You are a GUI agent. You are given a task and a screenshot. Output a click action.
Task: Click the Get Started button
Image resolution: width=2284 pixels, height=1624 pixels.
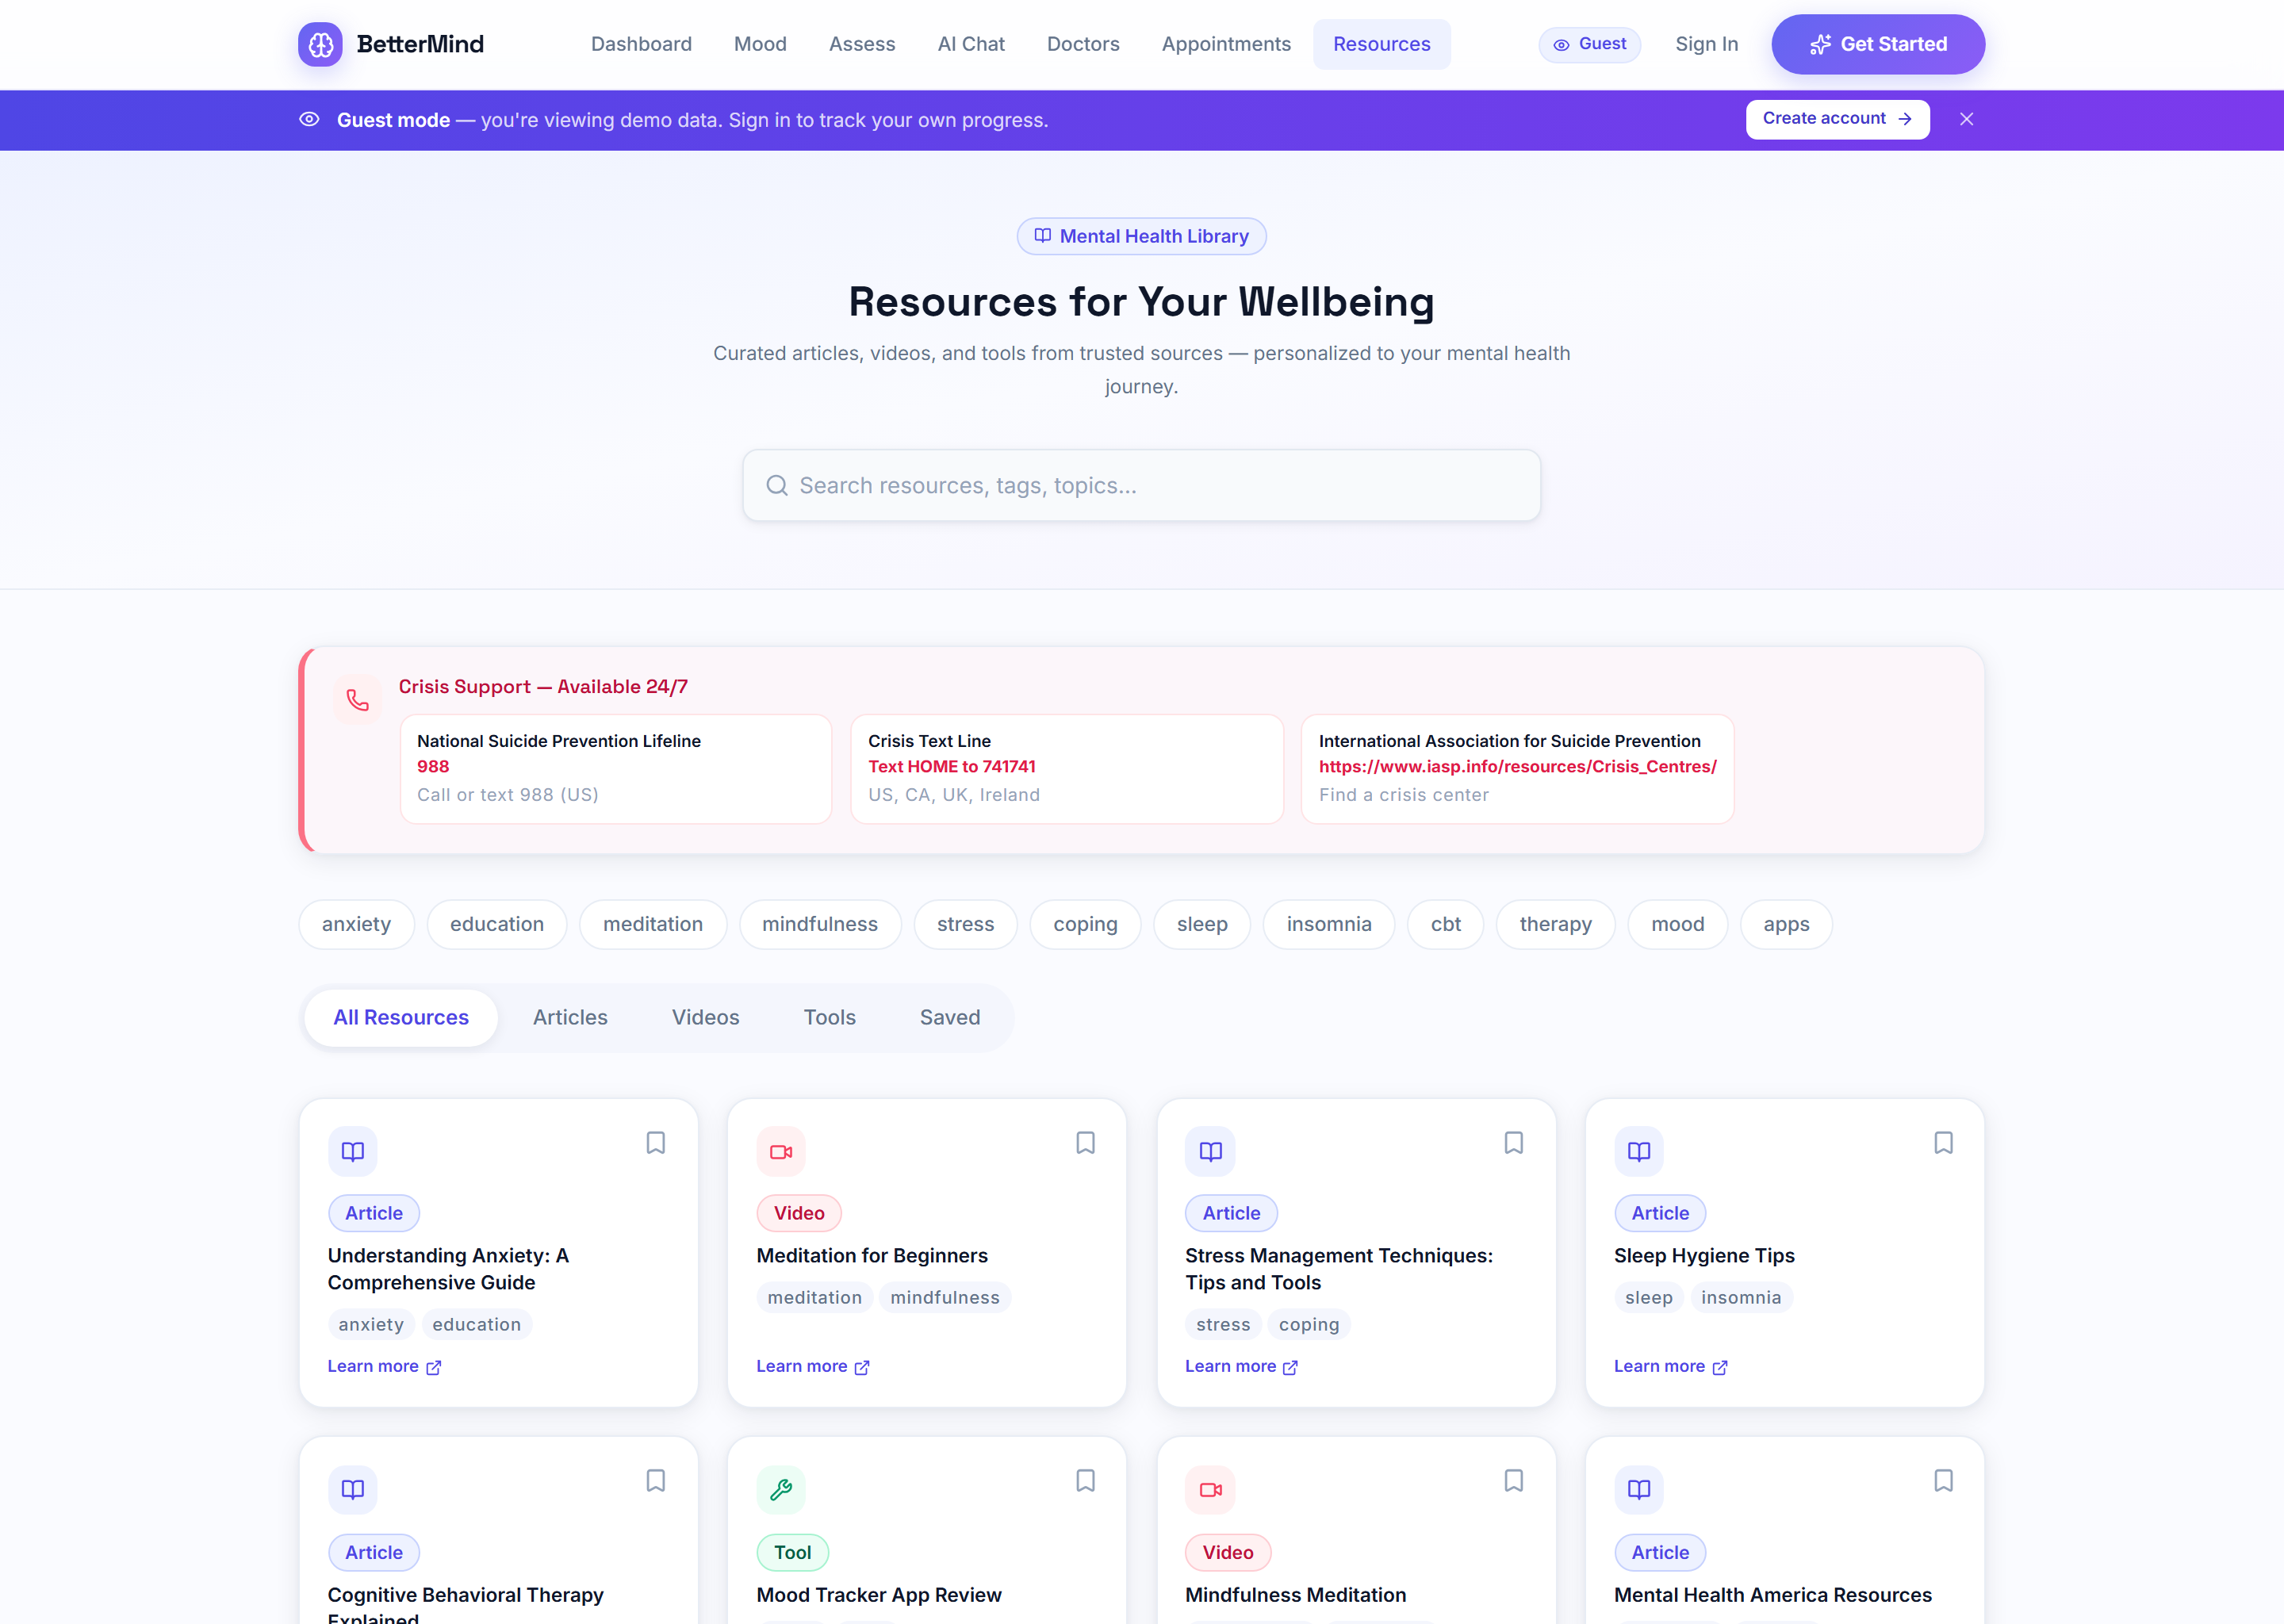(1878, 44)
